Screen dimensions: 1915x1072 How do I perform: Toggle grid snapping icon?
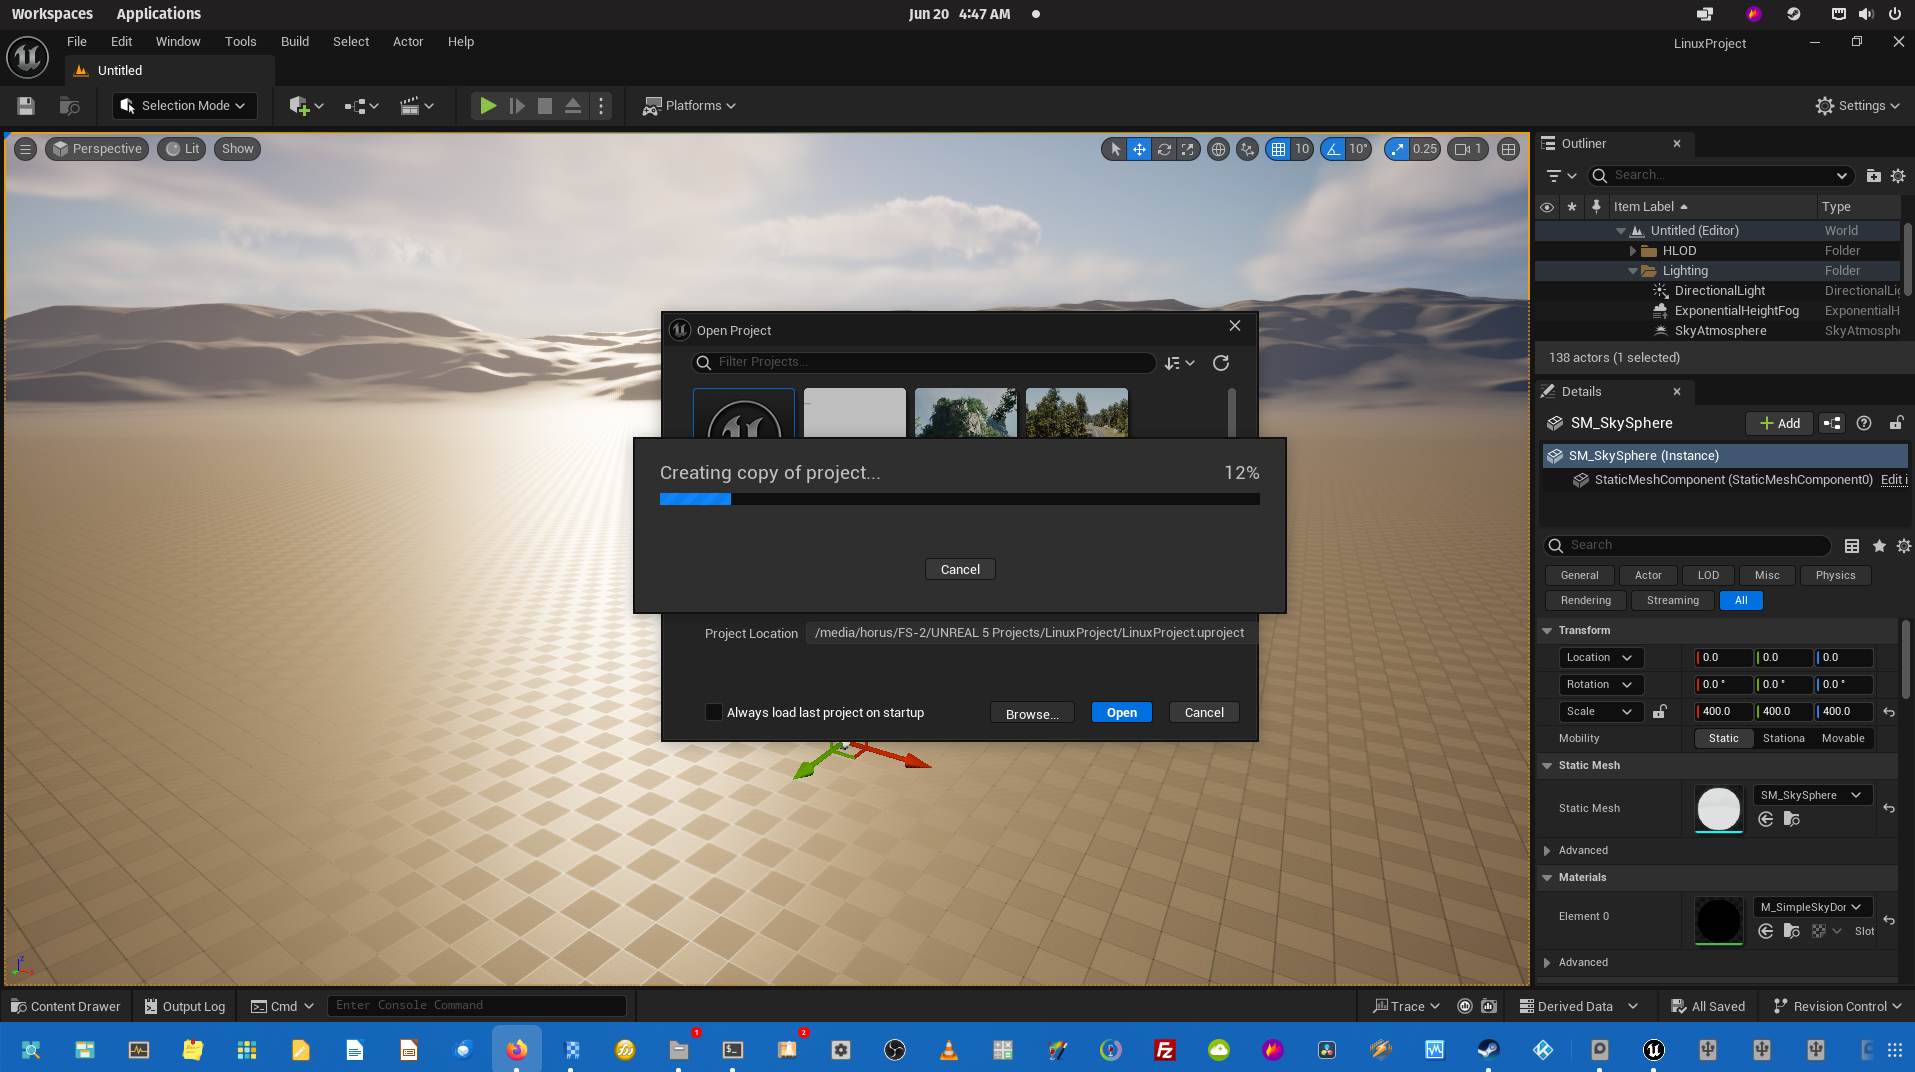(1278, 149)
